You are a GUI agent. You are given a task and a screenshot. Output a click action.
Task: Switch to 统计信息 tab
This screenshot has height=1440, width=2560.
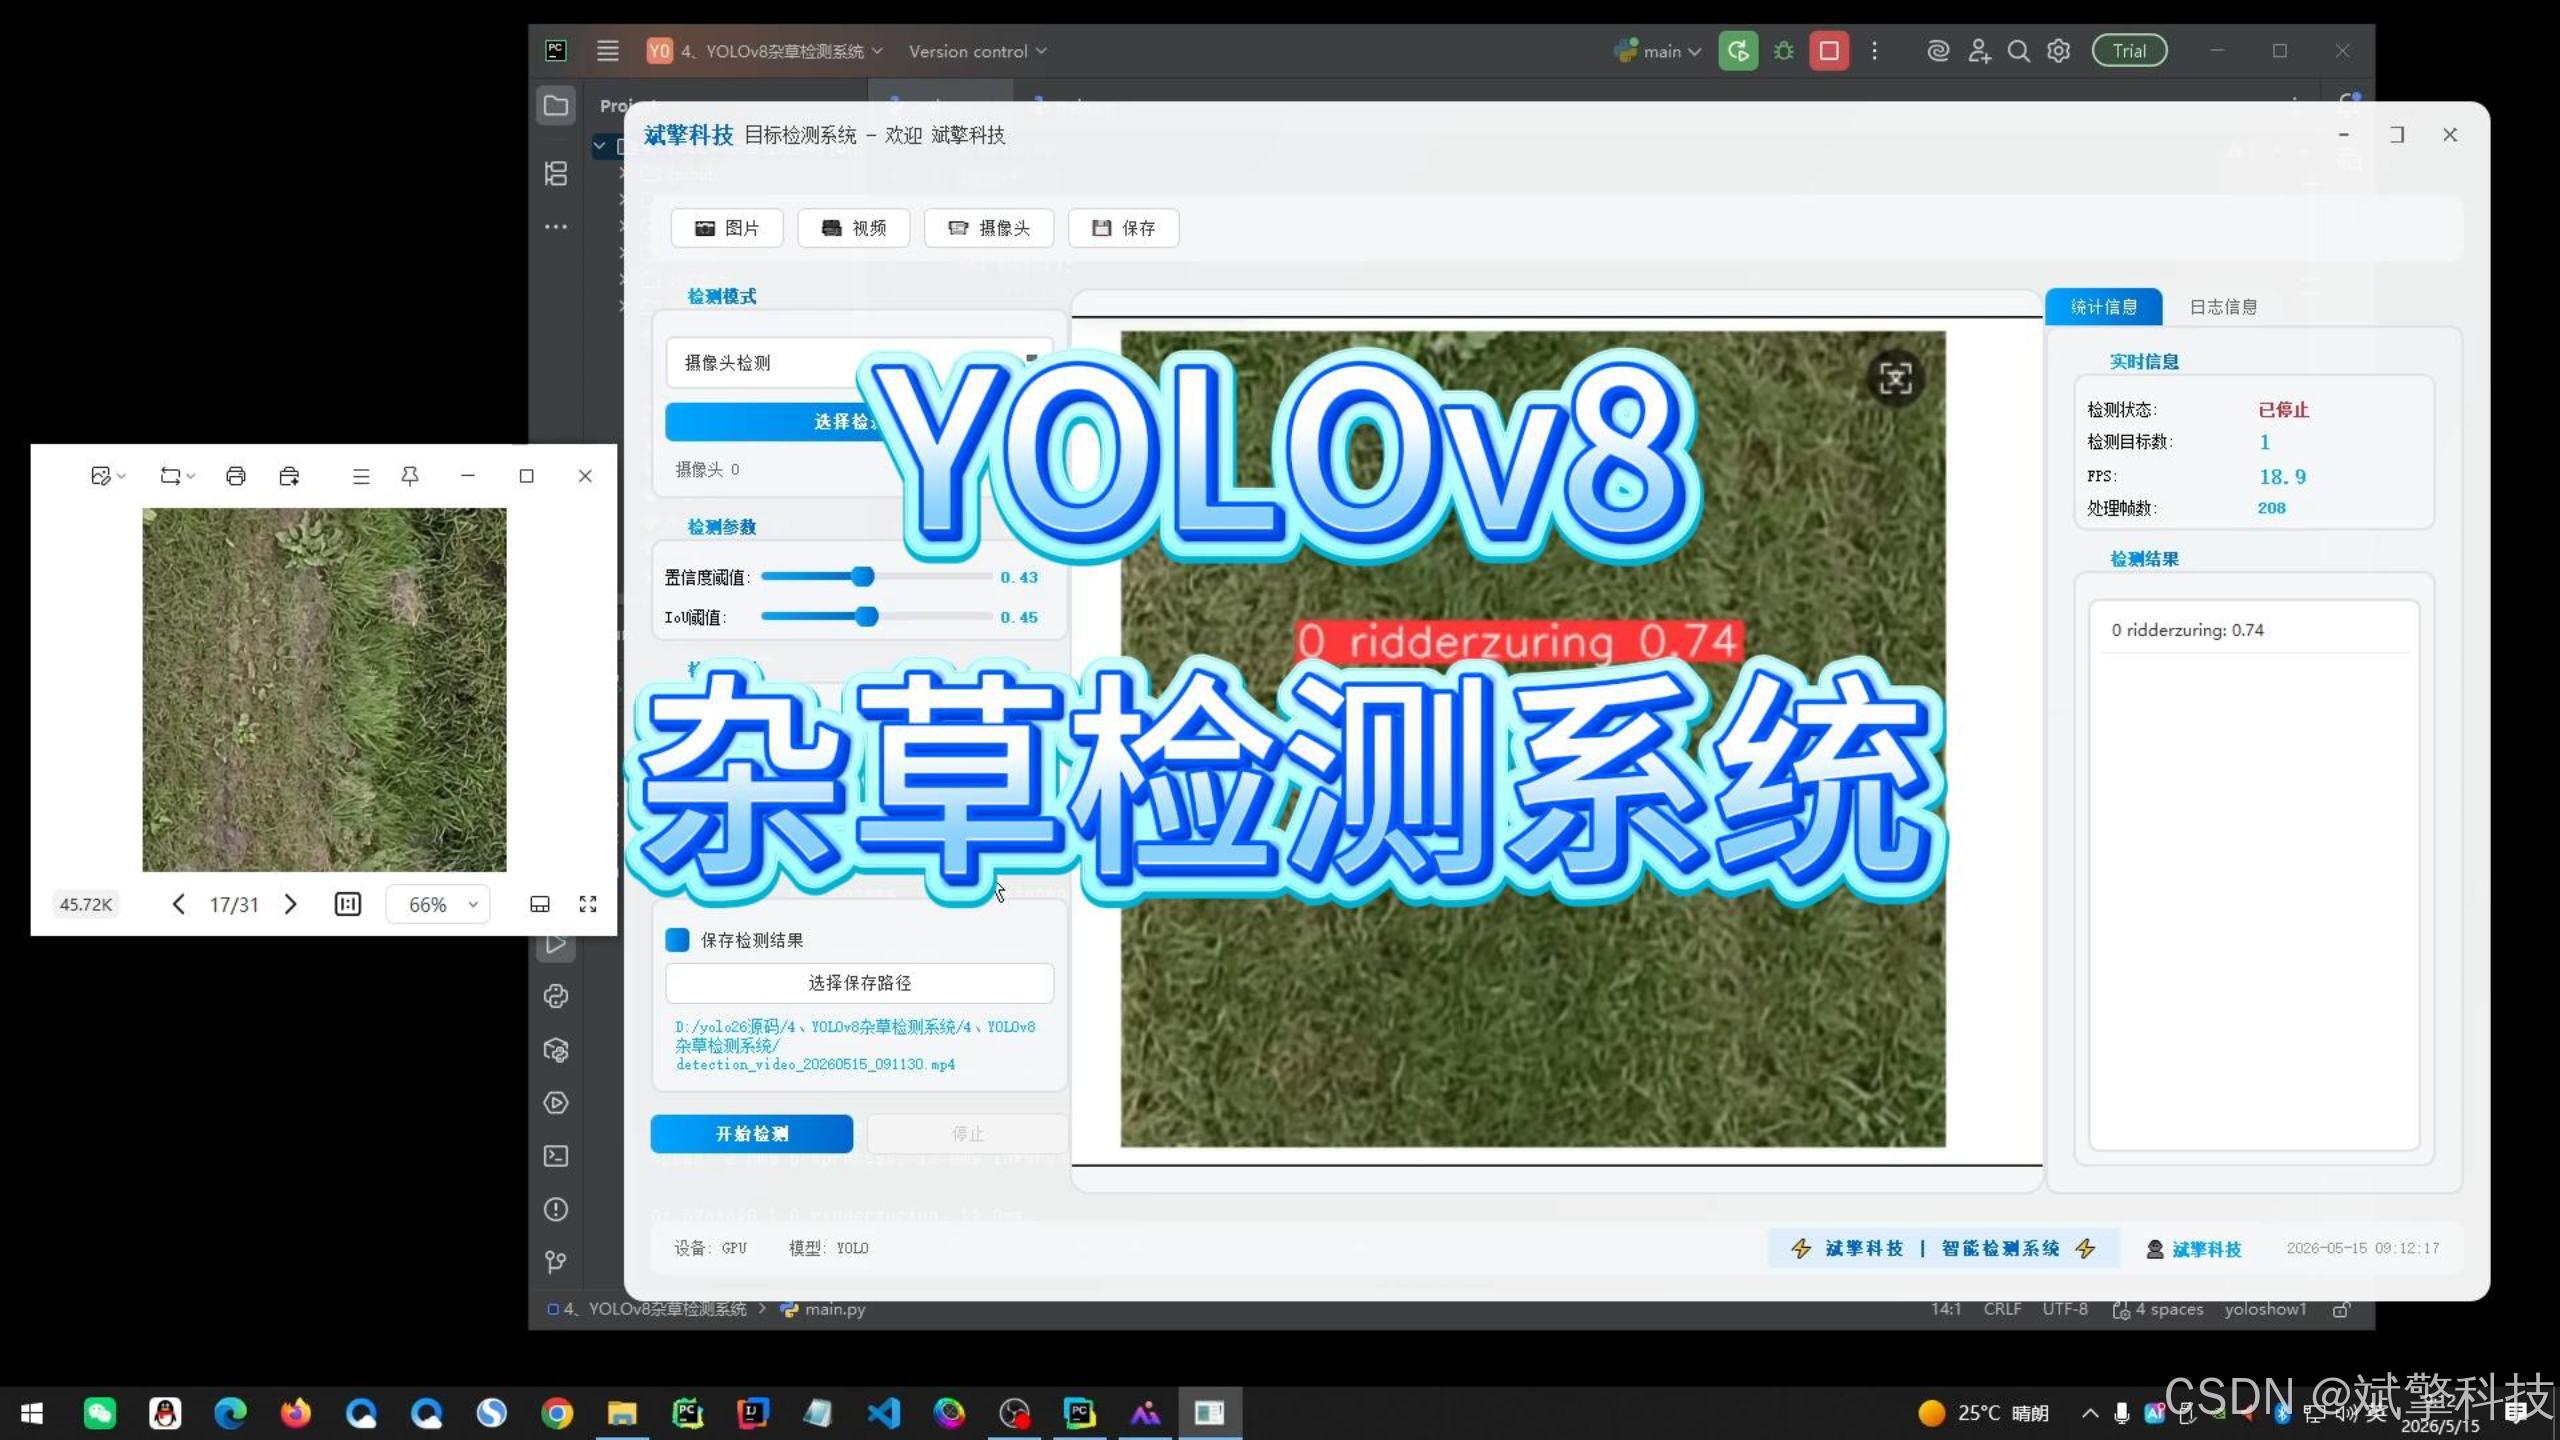(2103, 307)
